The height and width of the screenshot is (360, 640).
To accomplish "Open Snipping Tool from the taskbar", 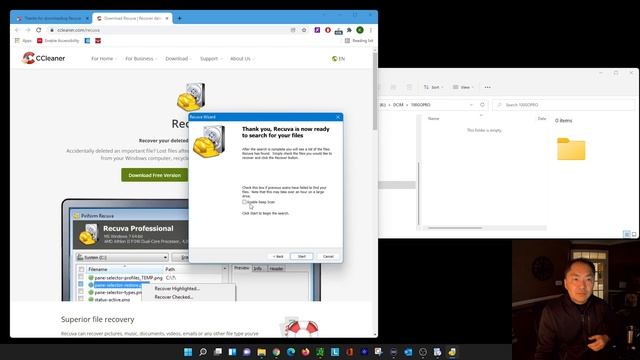I will pos(379,352).
